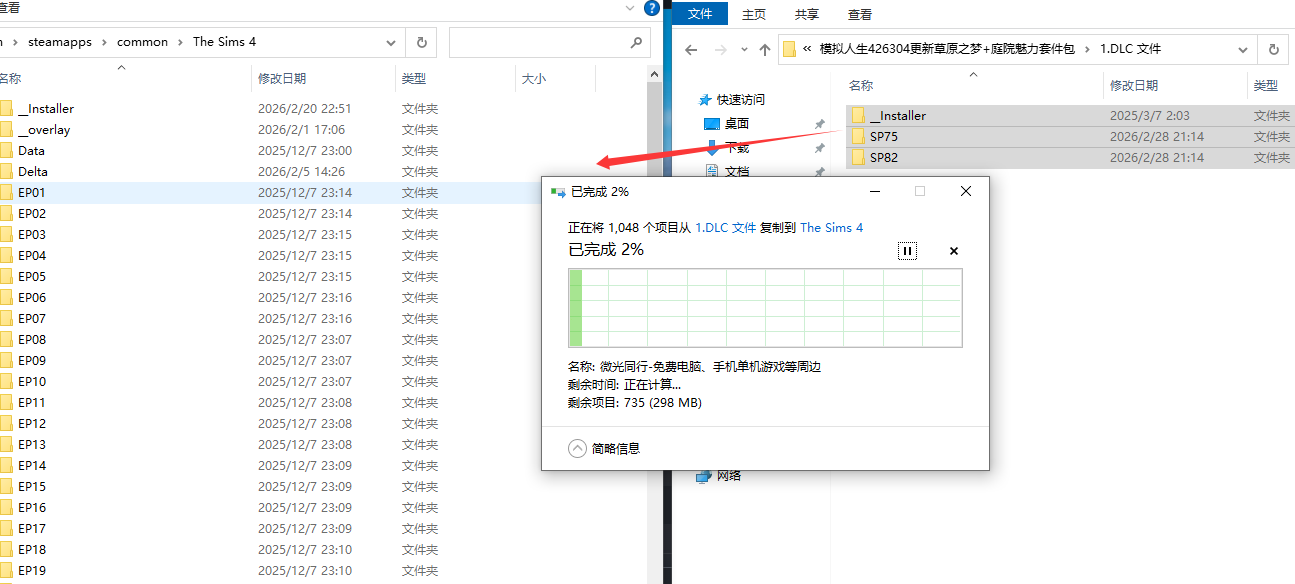Cancel the copy with the X icon
This screenshot has height=584, width=1295.
point(953,251)
